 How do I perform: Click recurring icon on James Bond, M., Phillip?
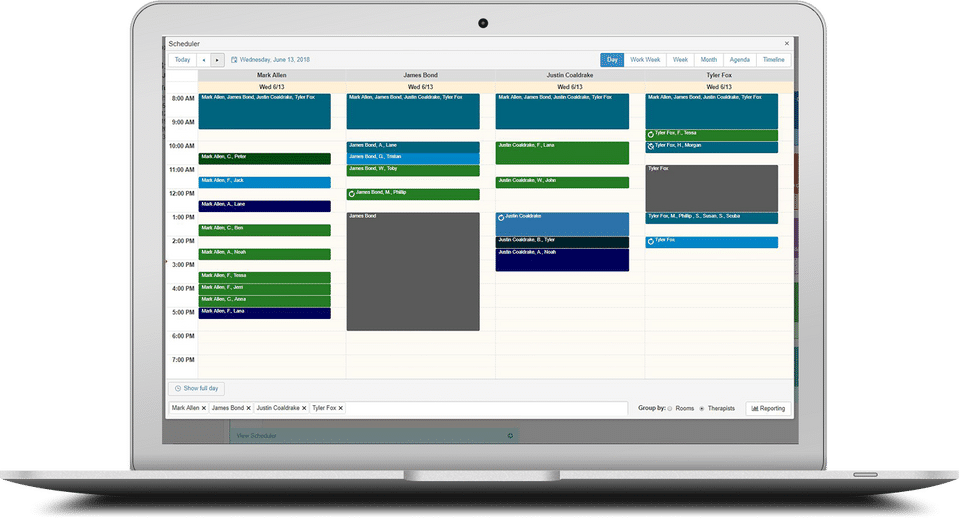pyautogui.click(x=351, y=194)
